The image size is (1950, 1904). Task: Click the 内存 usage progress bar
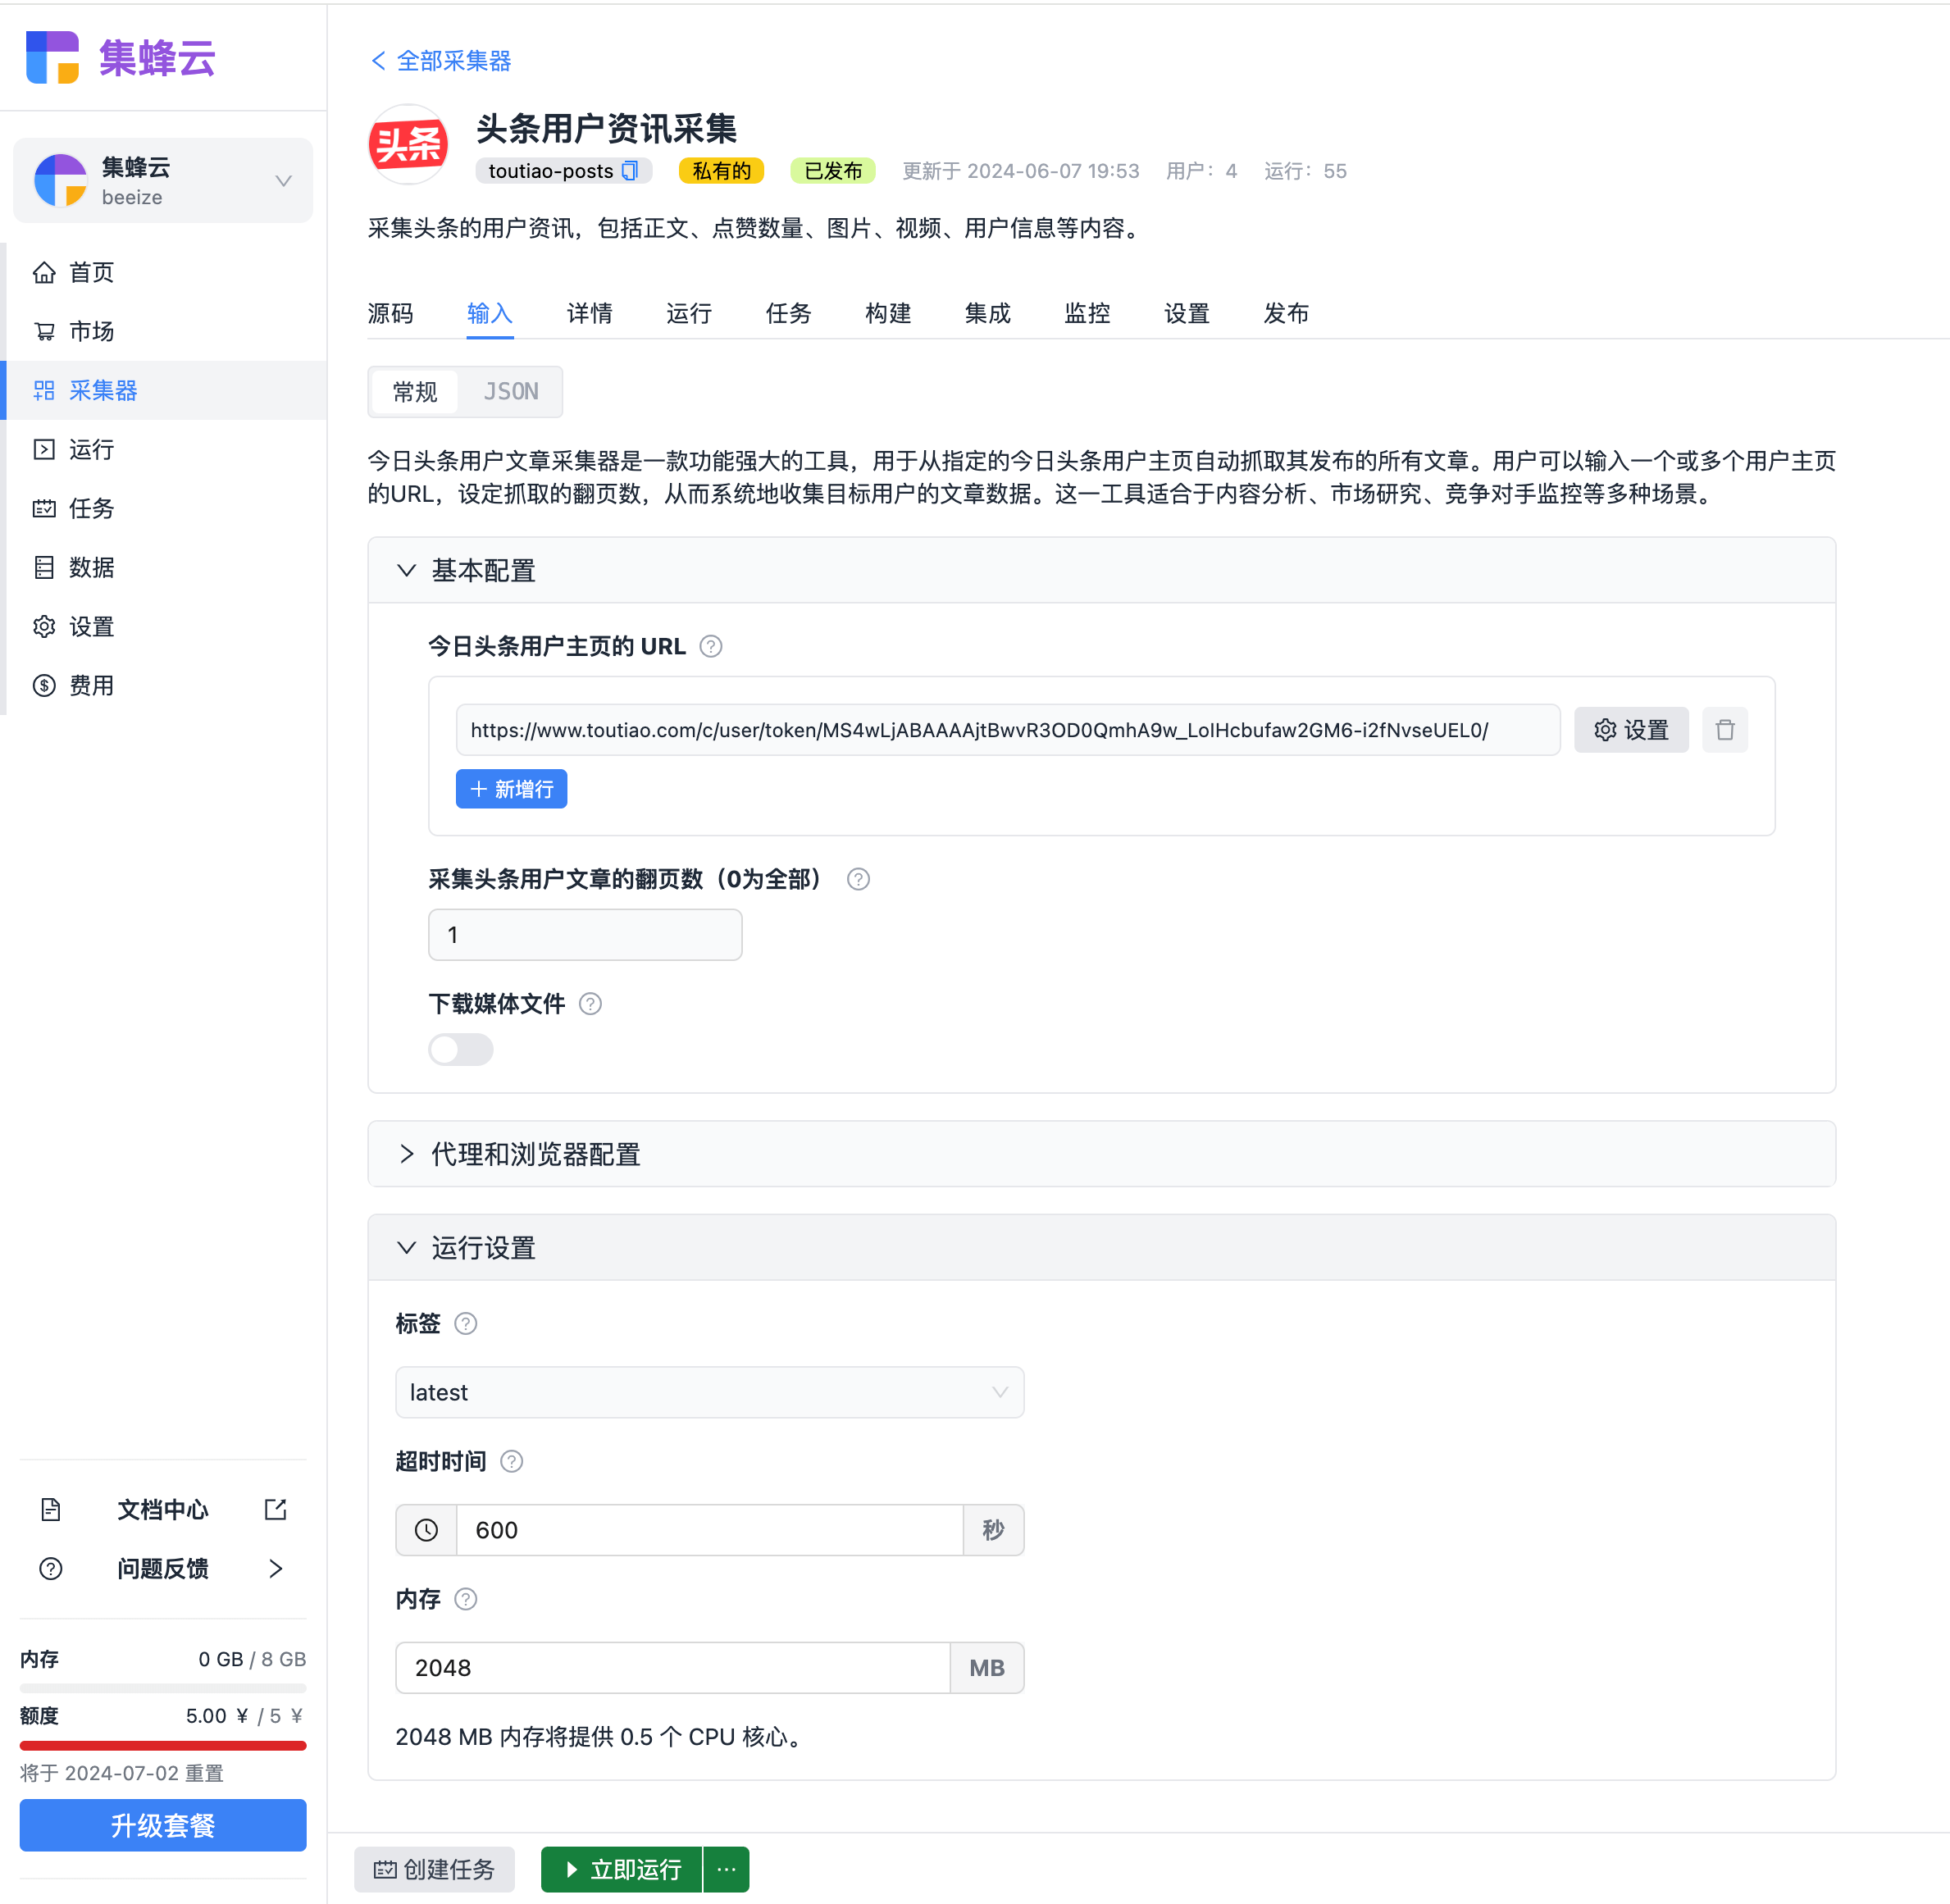tap(163, 1688)
